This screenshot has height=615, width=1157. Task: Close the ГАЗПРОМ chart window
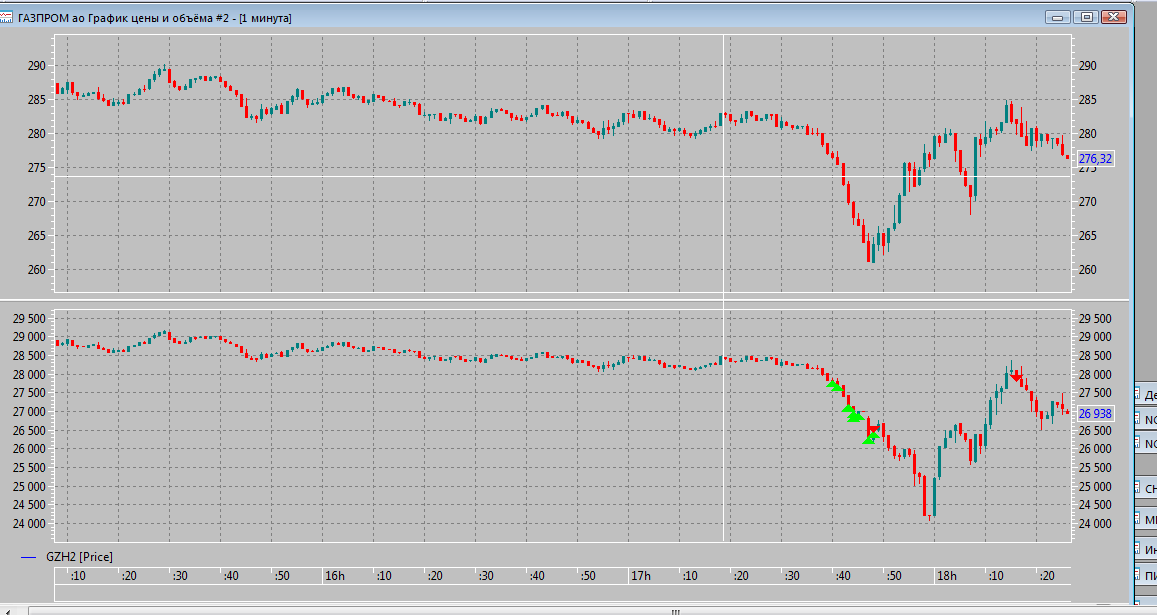pos(1114,17)
